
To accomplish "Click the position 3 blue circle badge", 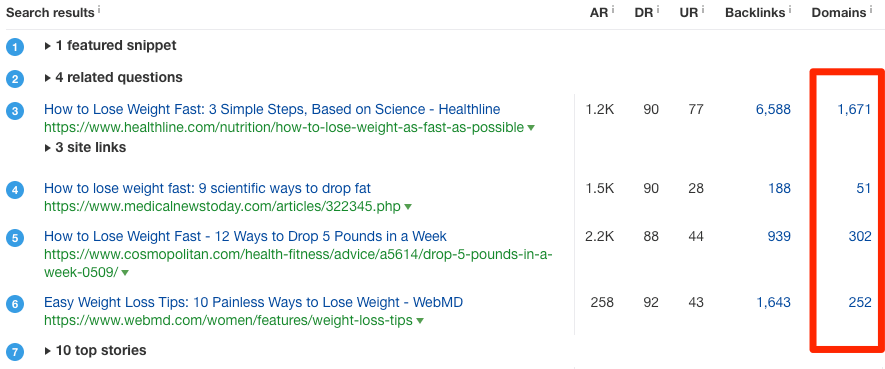I will click(15, 111).
